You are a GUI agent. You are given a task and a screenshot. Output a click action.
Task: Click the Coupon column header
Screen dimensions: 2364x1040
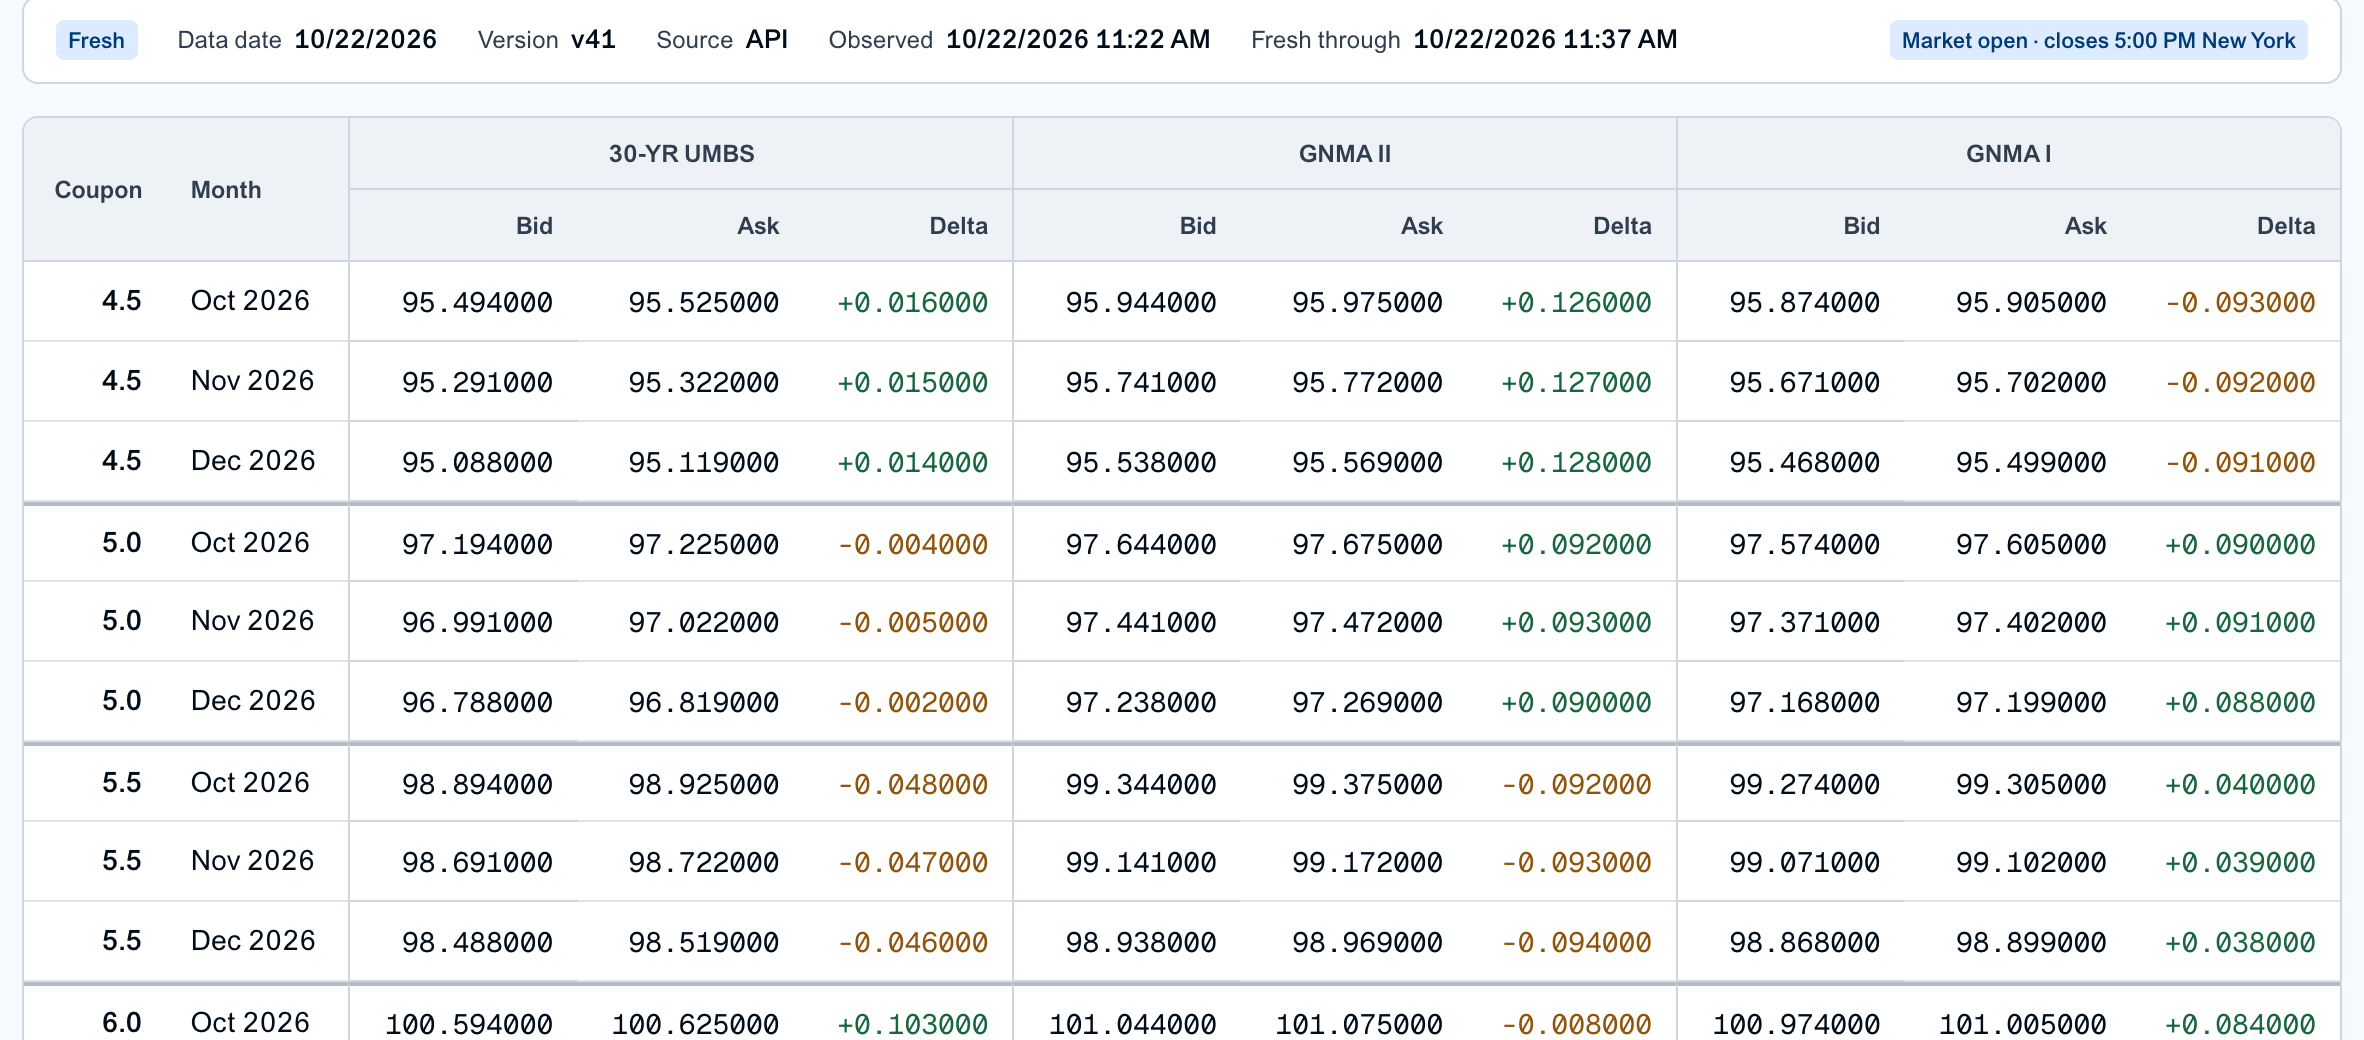pyautogui.click(x=98, y=190)
